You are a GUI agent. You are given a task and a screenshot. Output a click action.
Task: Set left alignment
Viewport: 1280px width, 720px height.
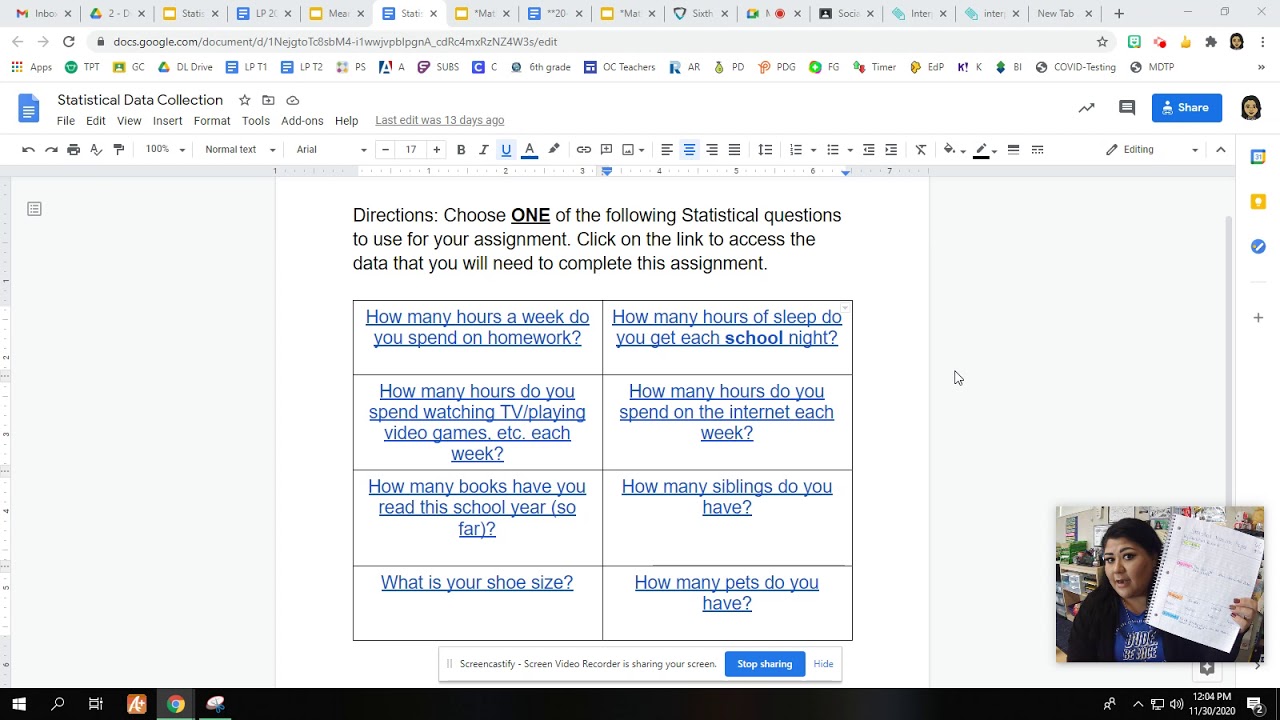[666, 150]
